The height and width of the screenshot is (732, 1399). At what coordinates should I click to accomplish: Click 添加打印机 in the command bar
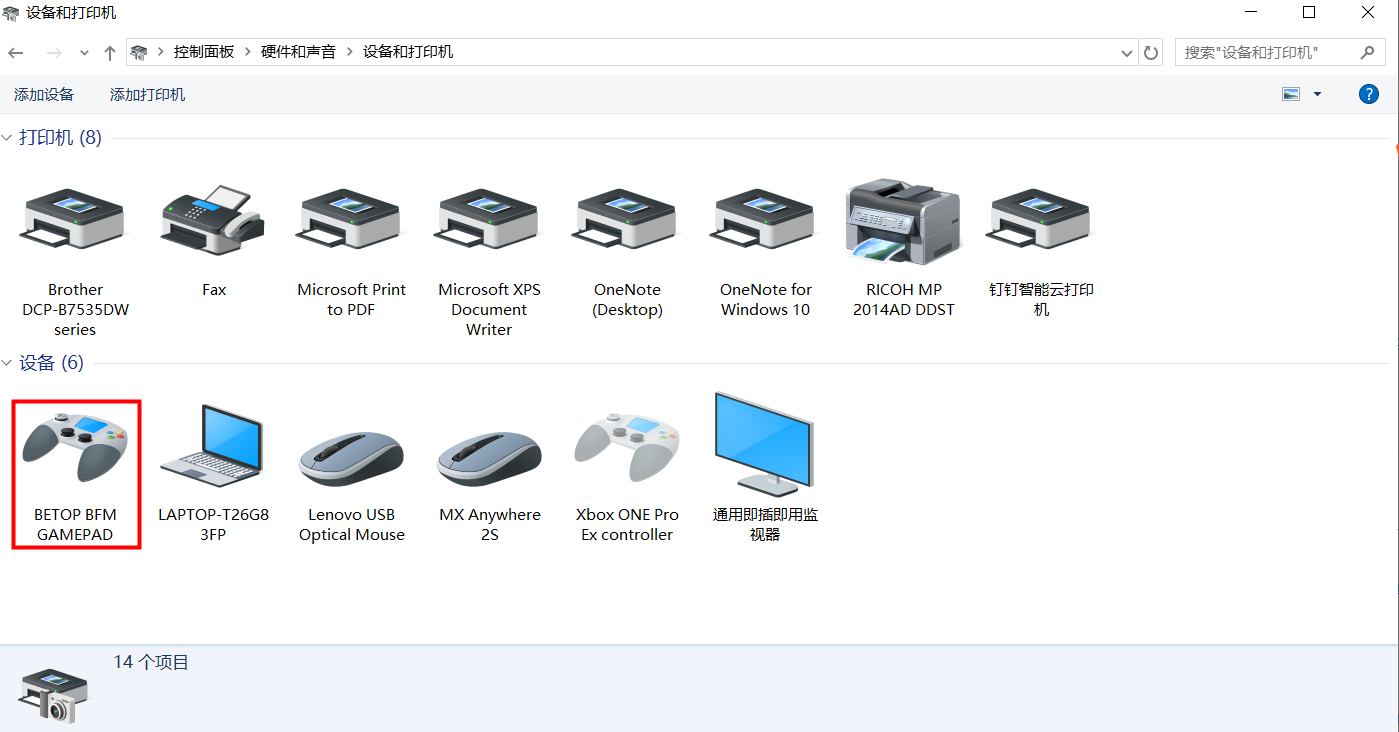[x=147, y=95]
